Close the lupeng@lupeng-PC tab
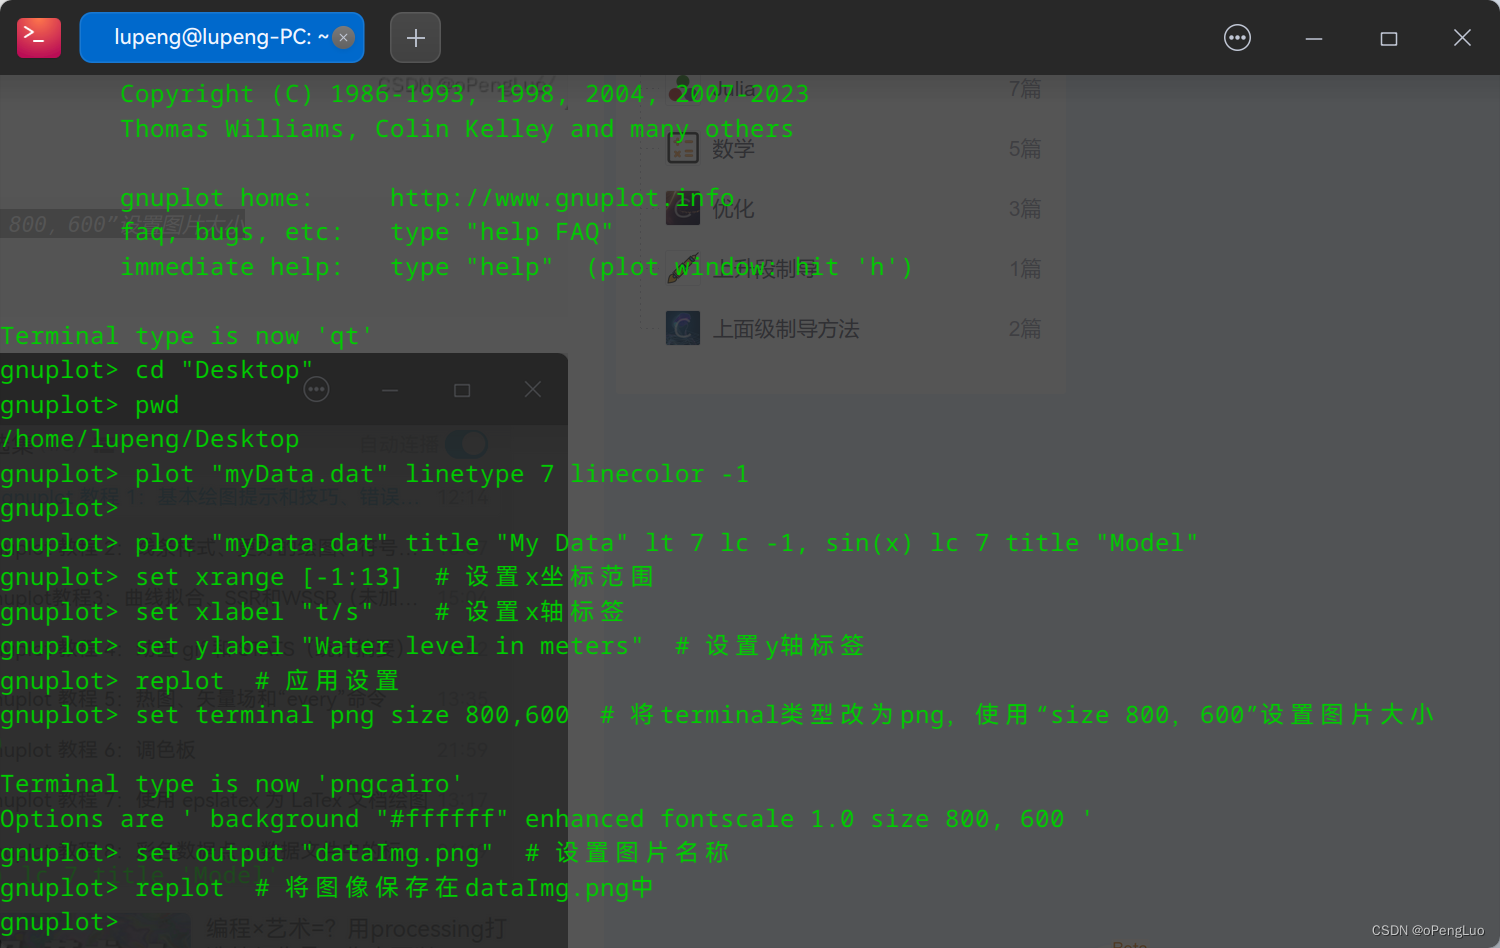 344,38
